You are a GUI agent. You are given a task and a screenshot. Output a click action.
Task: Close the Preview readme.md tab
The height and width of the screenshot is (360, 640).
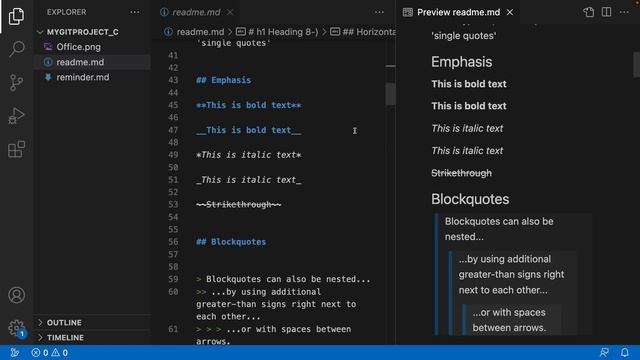click(510, 12)
